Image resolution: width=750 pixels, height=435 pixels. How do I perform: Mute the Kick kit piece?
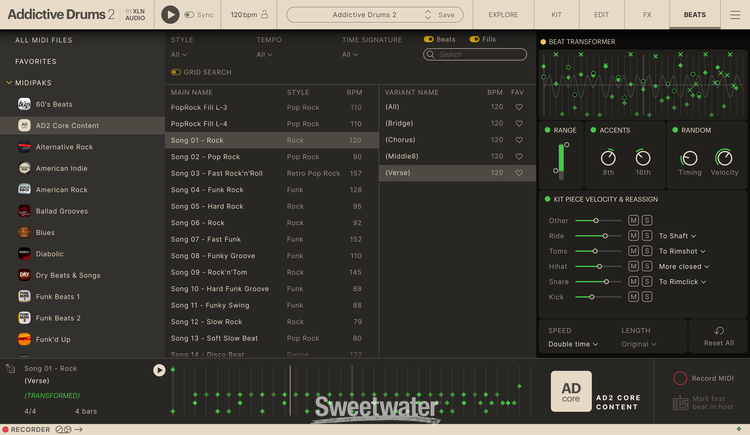click(x=633, y=297)
